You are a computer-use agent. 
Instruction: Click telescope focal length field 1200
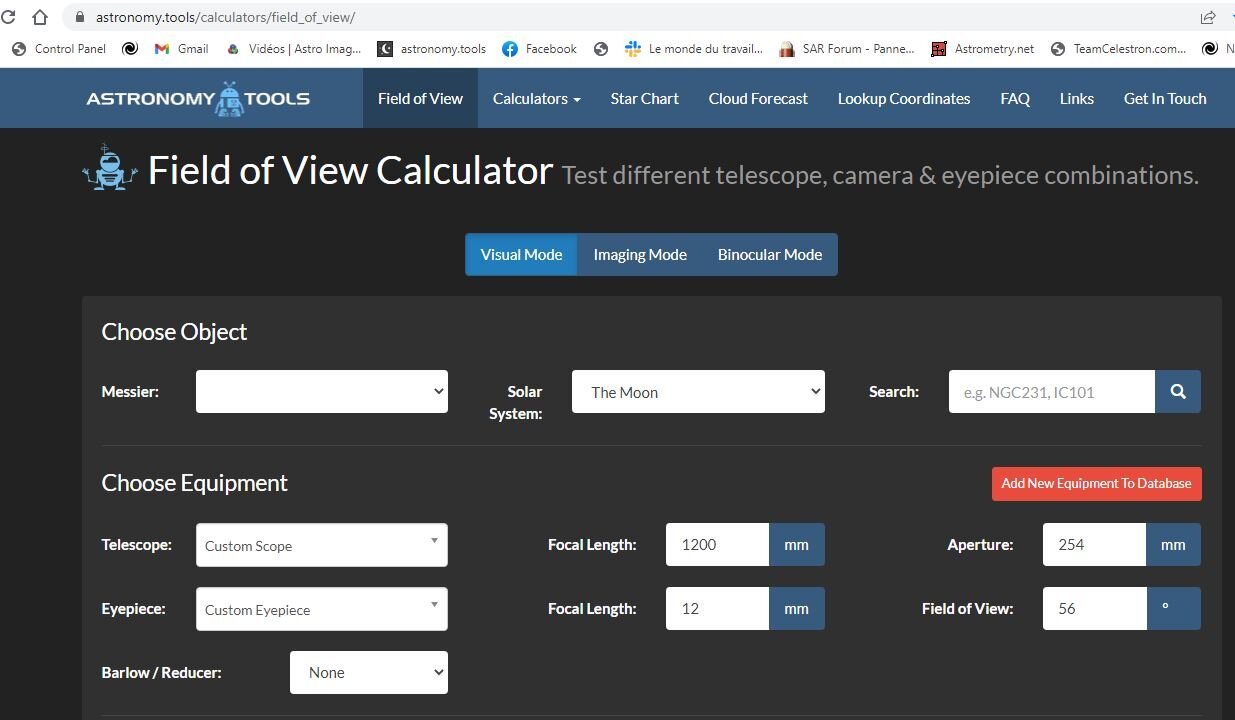717,545
